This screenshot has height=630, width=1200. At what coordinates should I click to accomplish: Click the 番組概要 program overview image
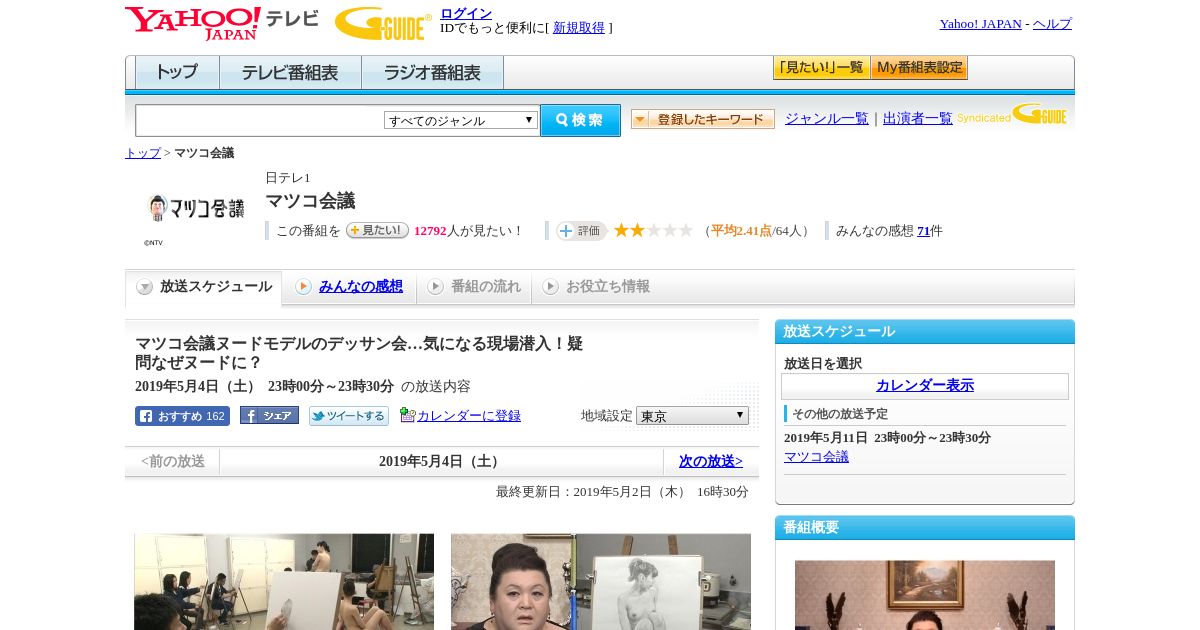[x=925, y=595]
